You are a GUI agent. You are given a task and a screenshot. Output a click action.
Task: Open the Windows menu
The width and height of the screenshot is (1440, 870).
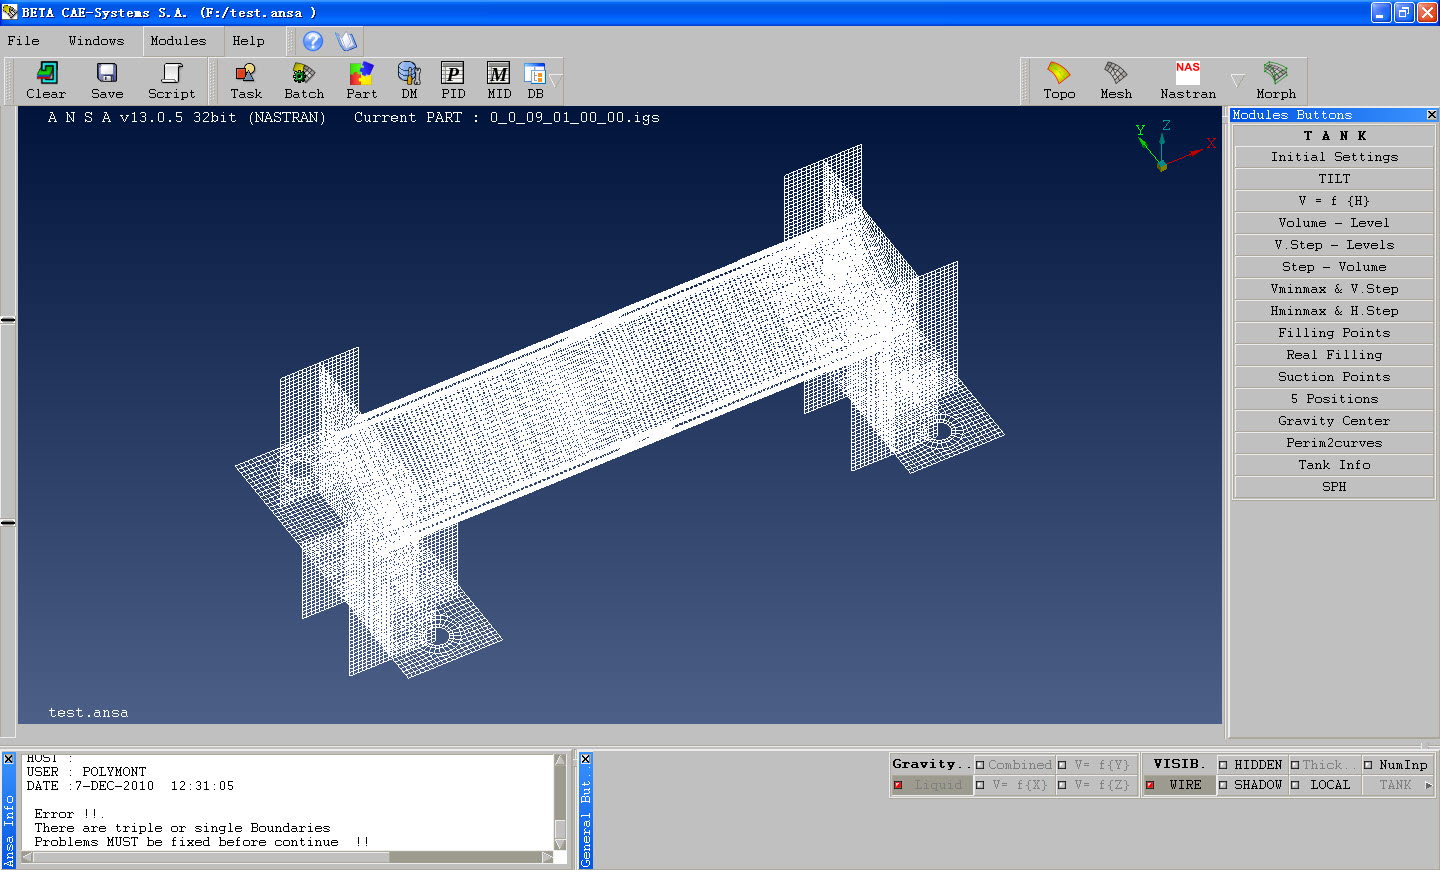pos(96,41)
